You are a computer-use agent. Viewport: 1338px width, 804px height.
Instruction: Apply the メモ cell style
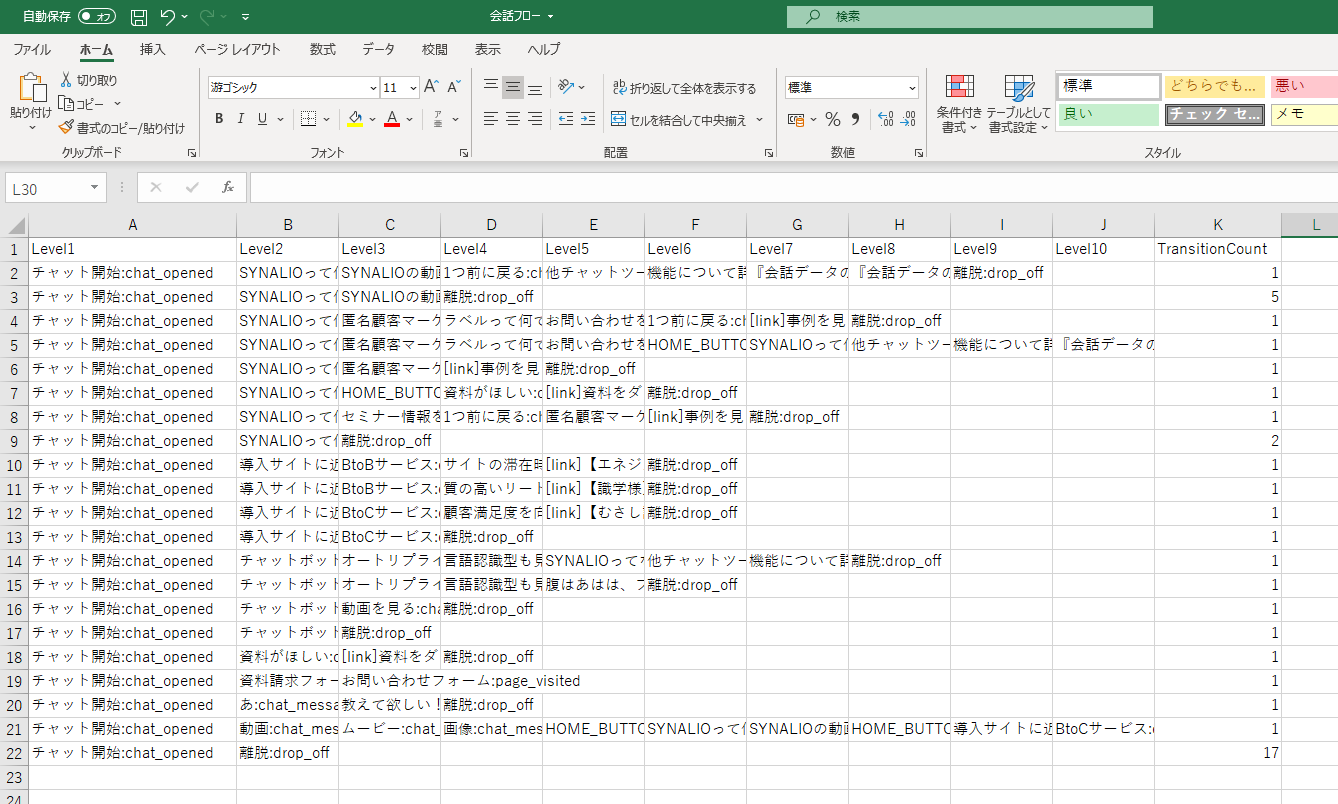[1304, 114]
